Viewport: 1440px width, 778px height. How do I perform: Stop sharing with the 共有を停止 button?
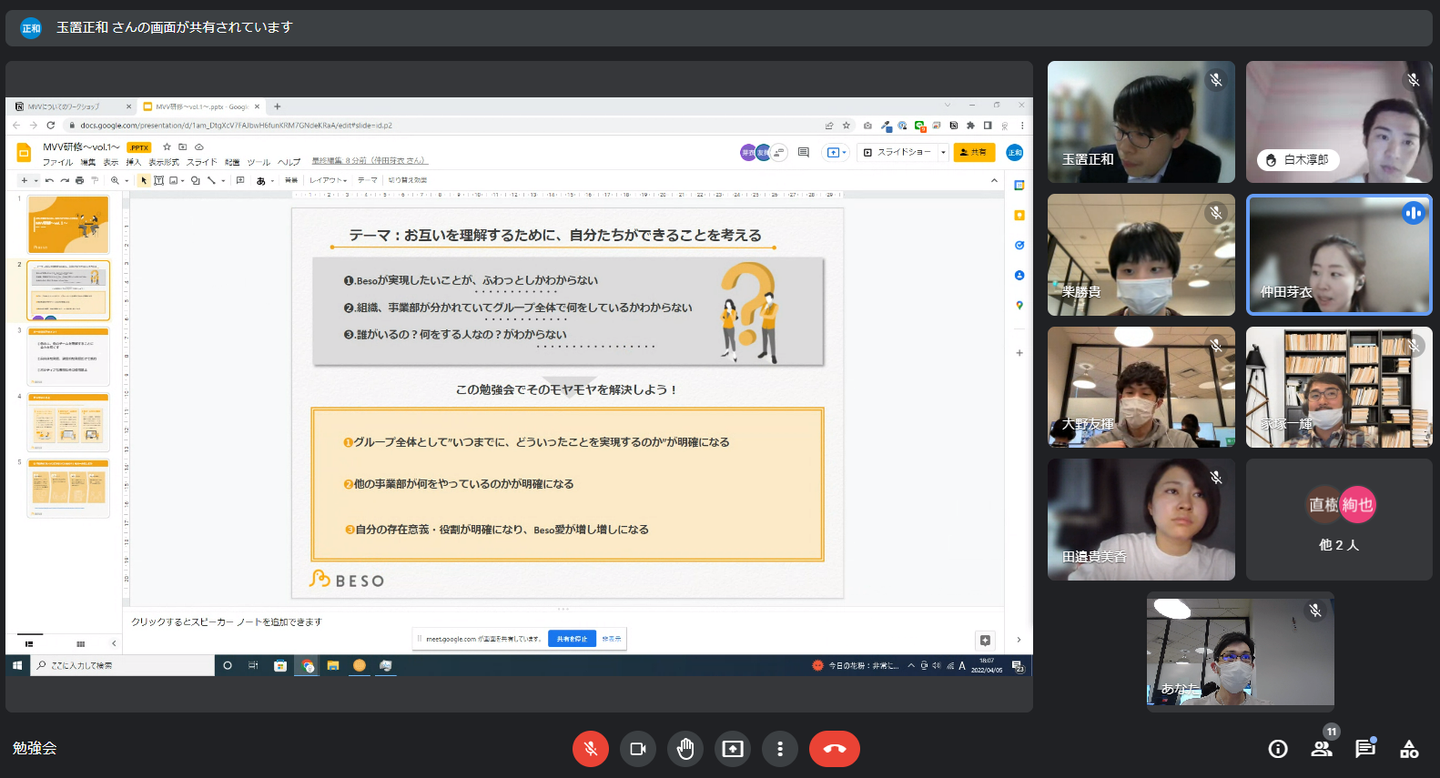pyautogui.click(x=571, y=638)
